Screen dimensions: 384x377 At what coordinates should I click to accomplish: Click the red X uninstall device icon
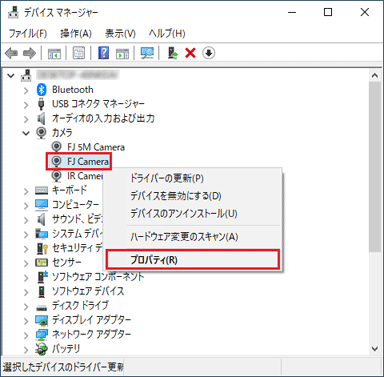pos(190,53)
